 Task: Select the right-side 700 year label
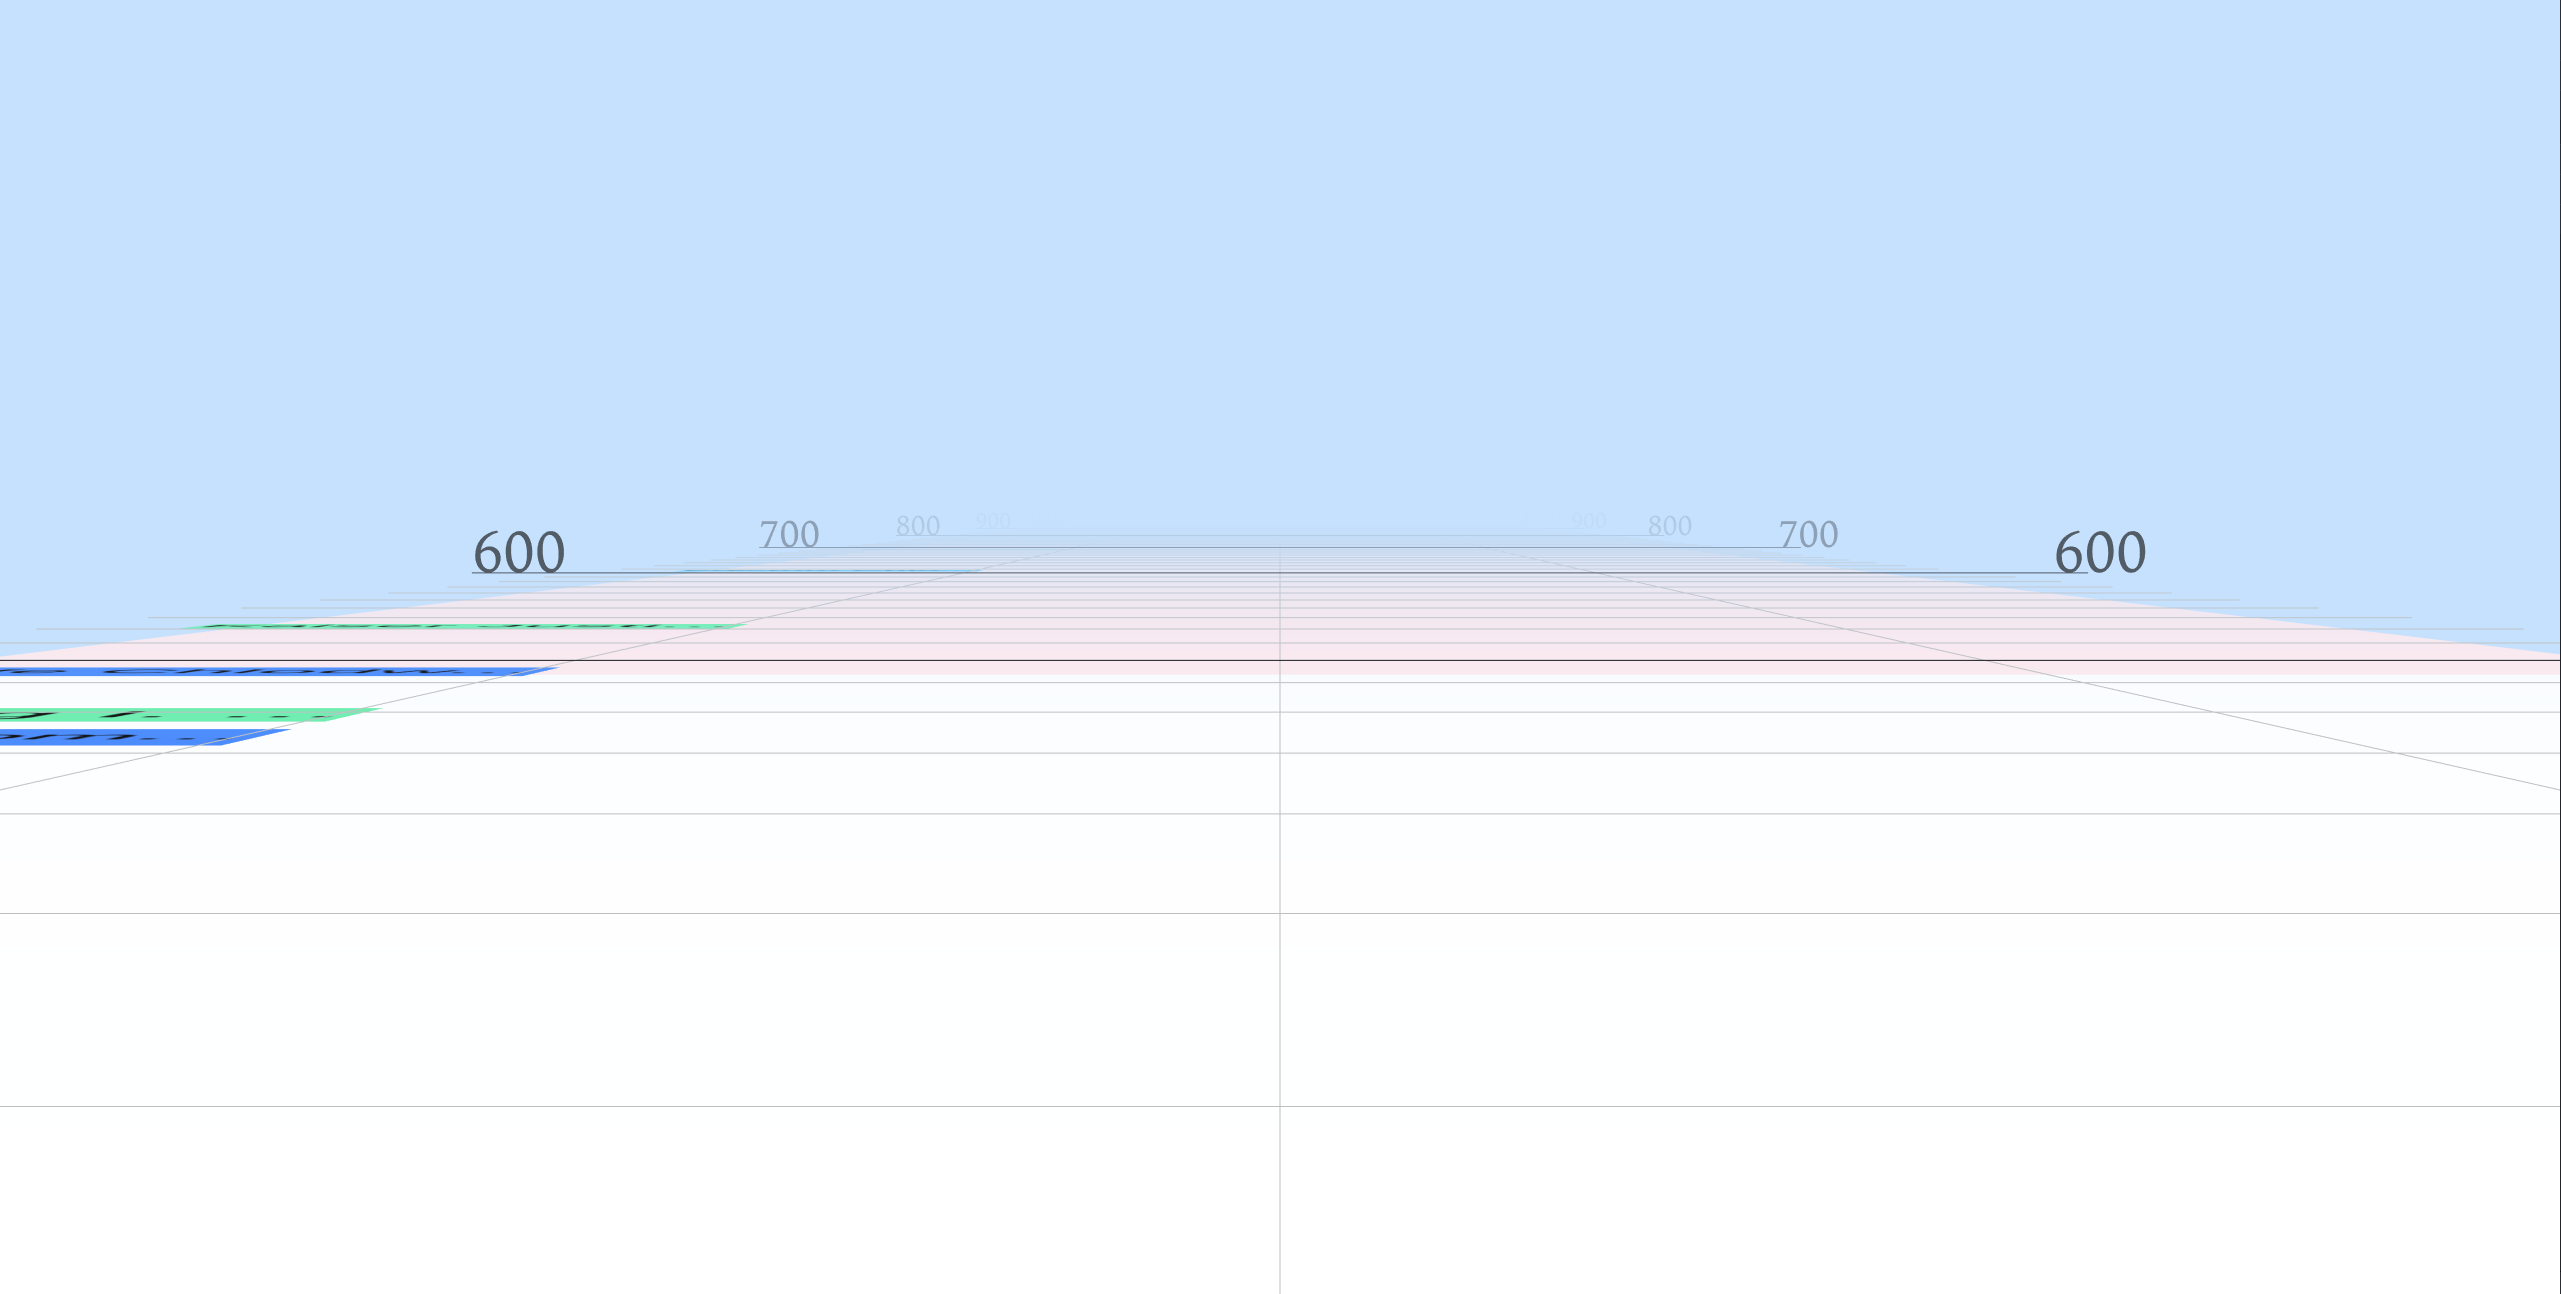point(1808,535)
